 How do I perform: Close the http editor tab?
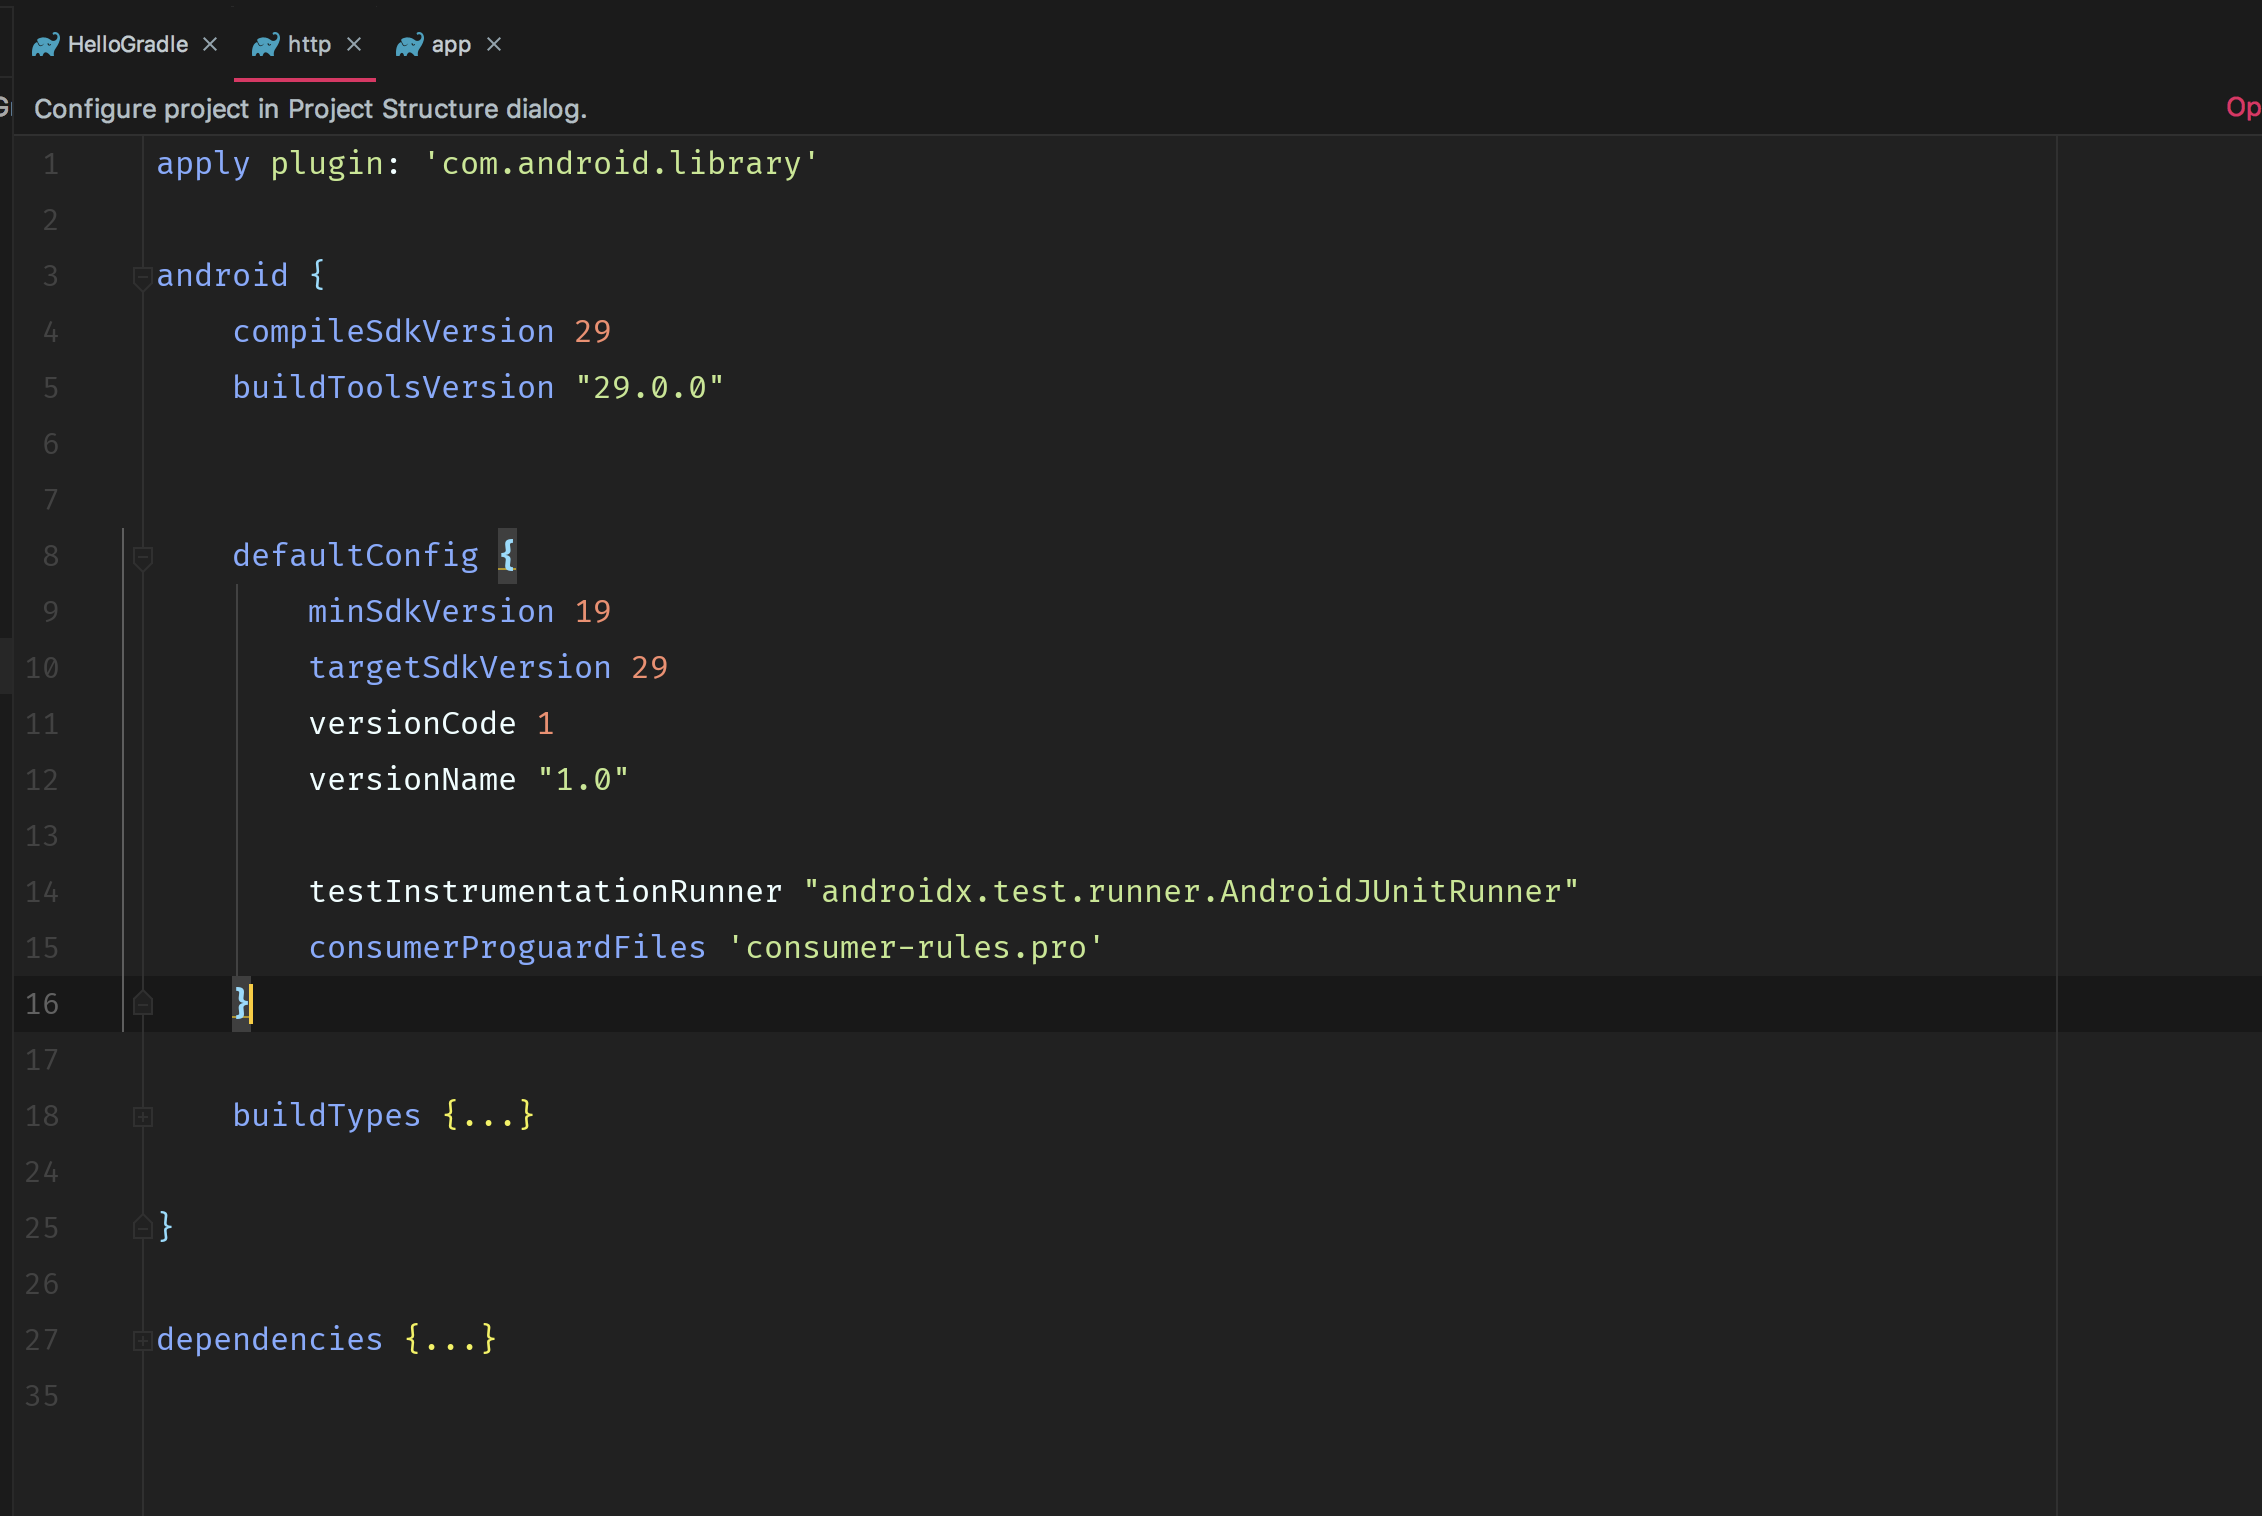click(x=354, y=45)
